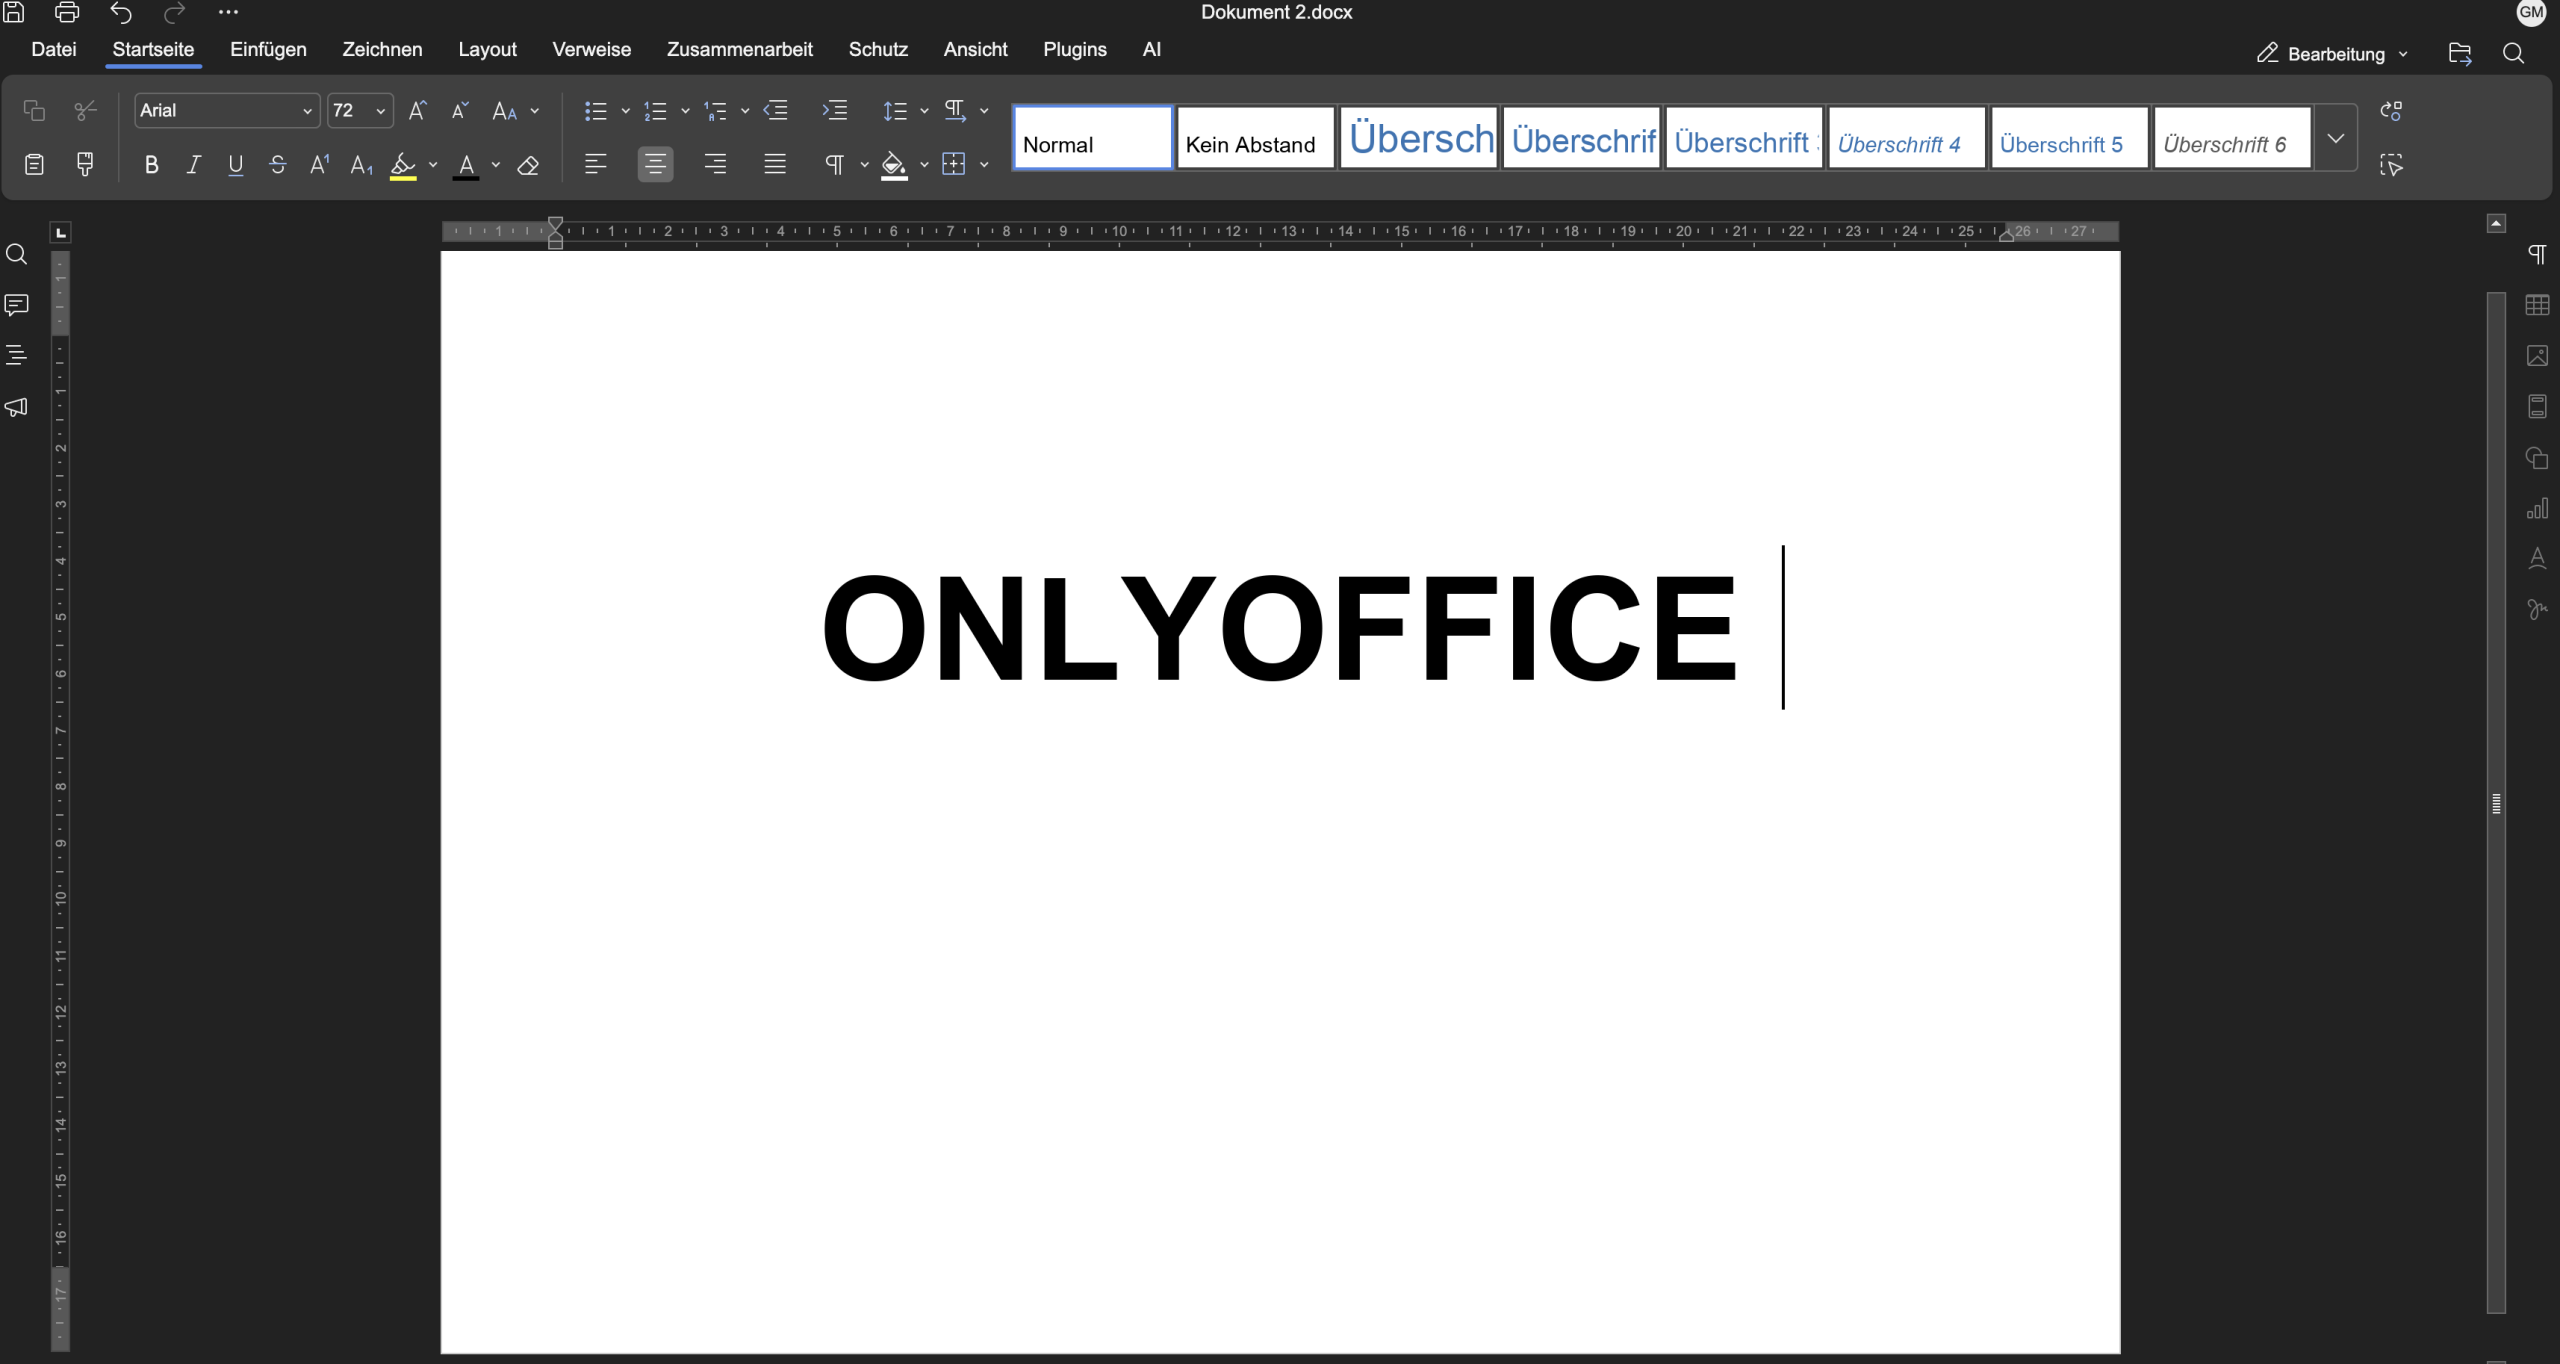Screen dimensions: 2560x1364
Task: Toggle bold formatting
Action: click(152, 165)
